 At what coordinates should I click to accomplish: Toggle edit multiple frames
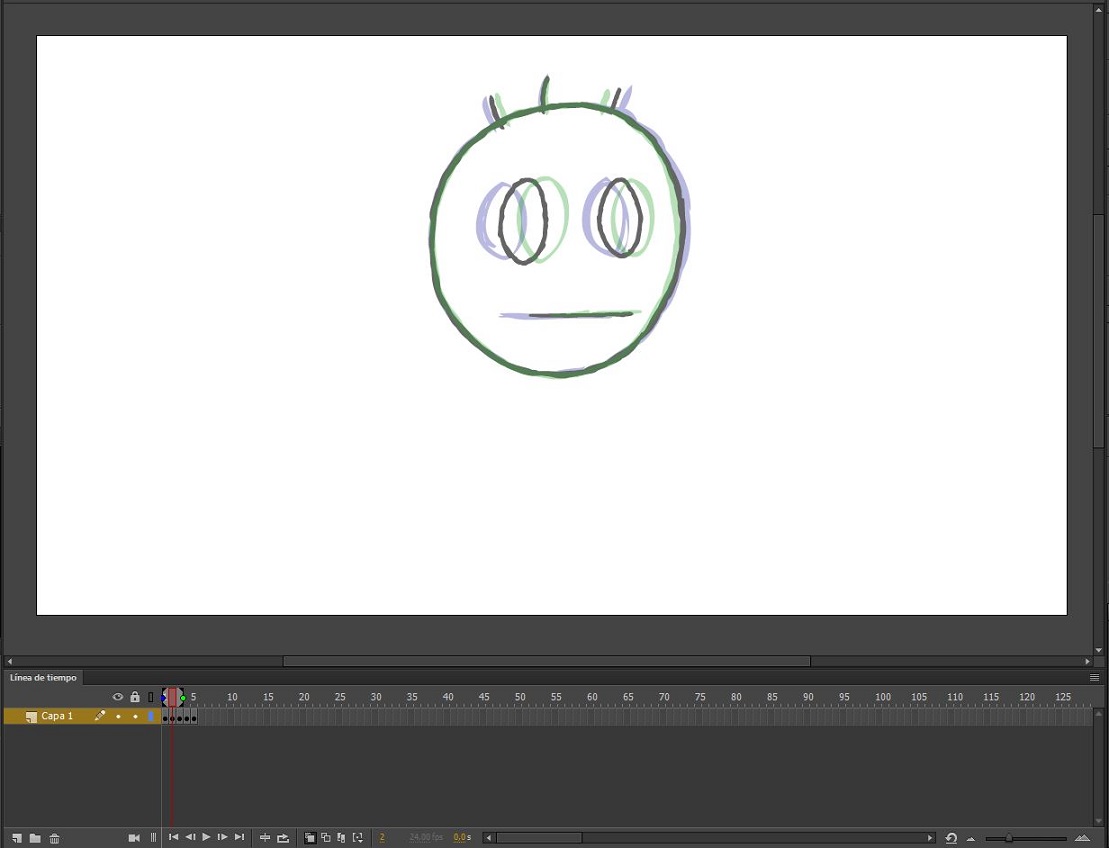[x=343, y=838]
